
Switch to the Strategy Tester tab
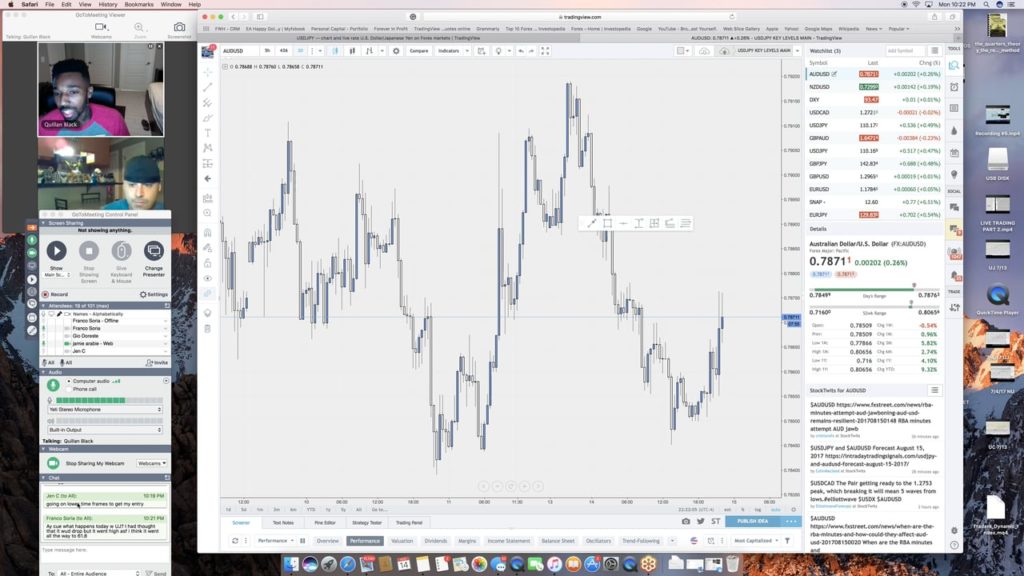pyautogui.click(x=366, y=522)
